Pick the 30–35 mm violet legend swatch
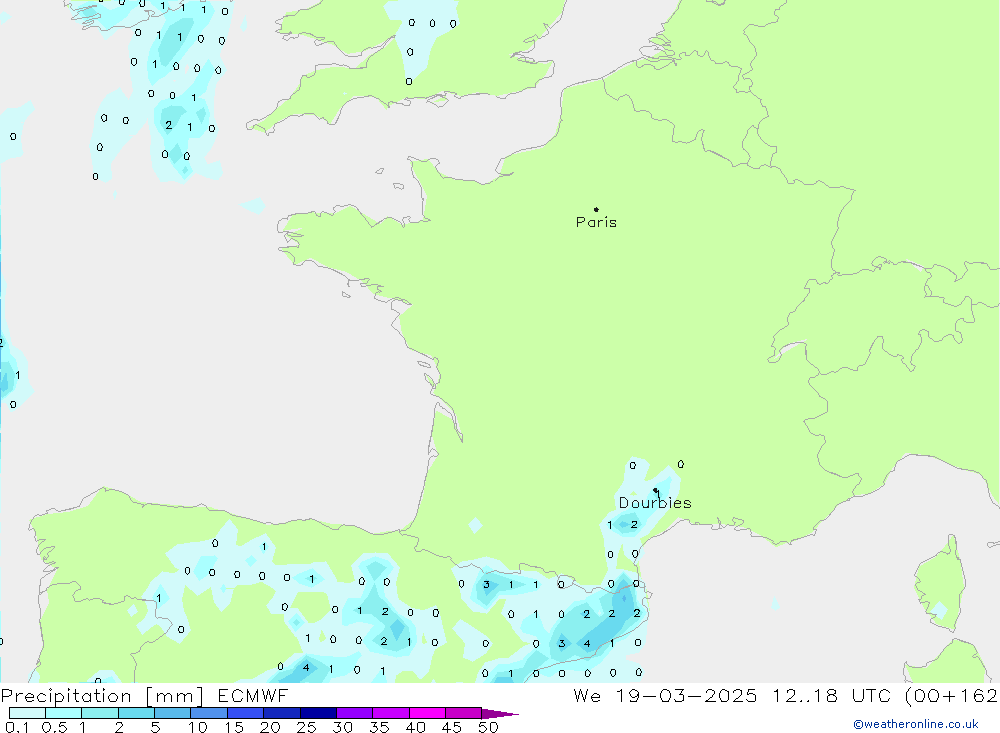Image resolution: width=1000 pixels, height=733 pixels. (x=355, y=713)
